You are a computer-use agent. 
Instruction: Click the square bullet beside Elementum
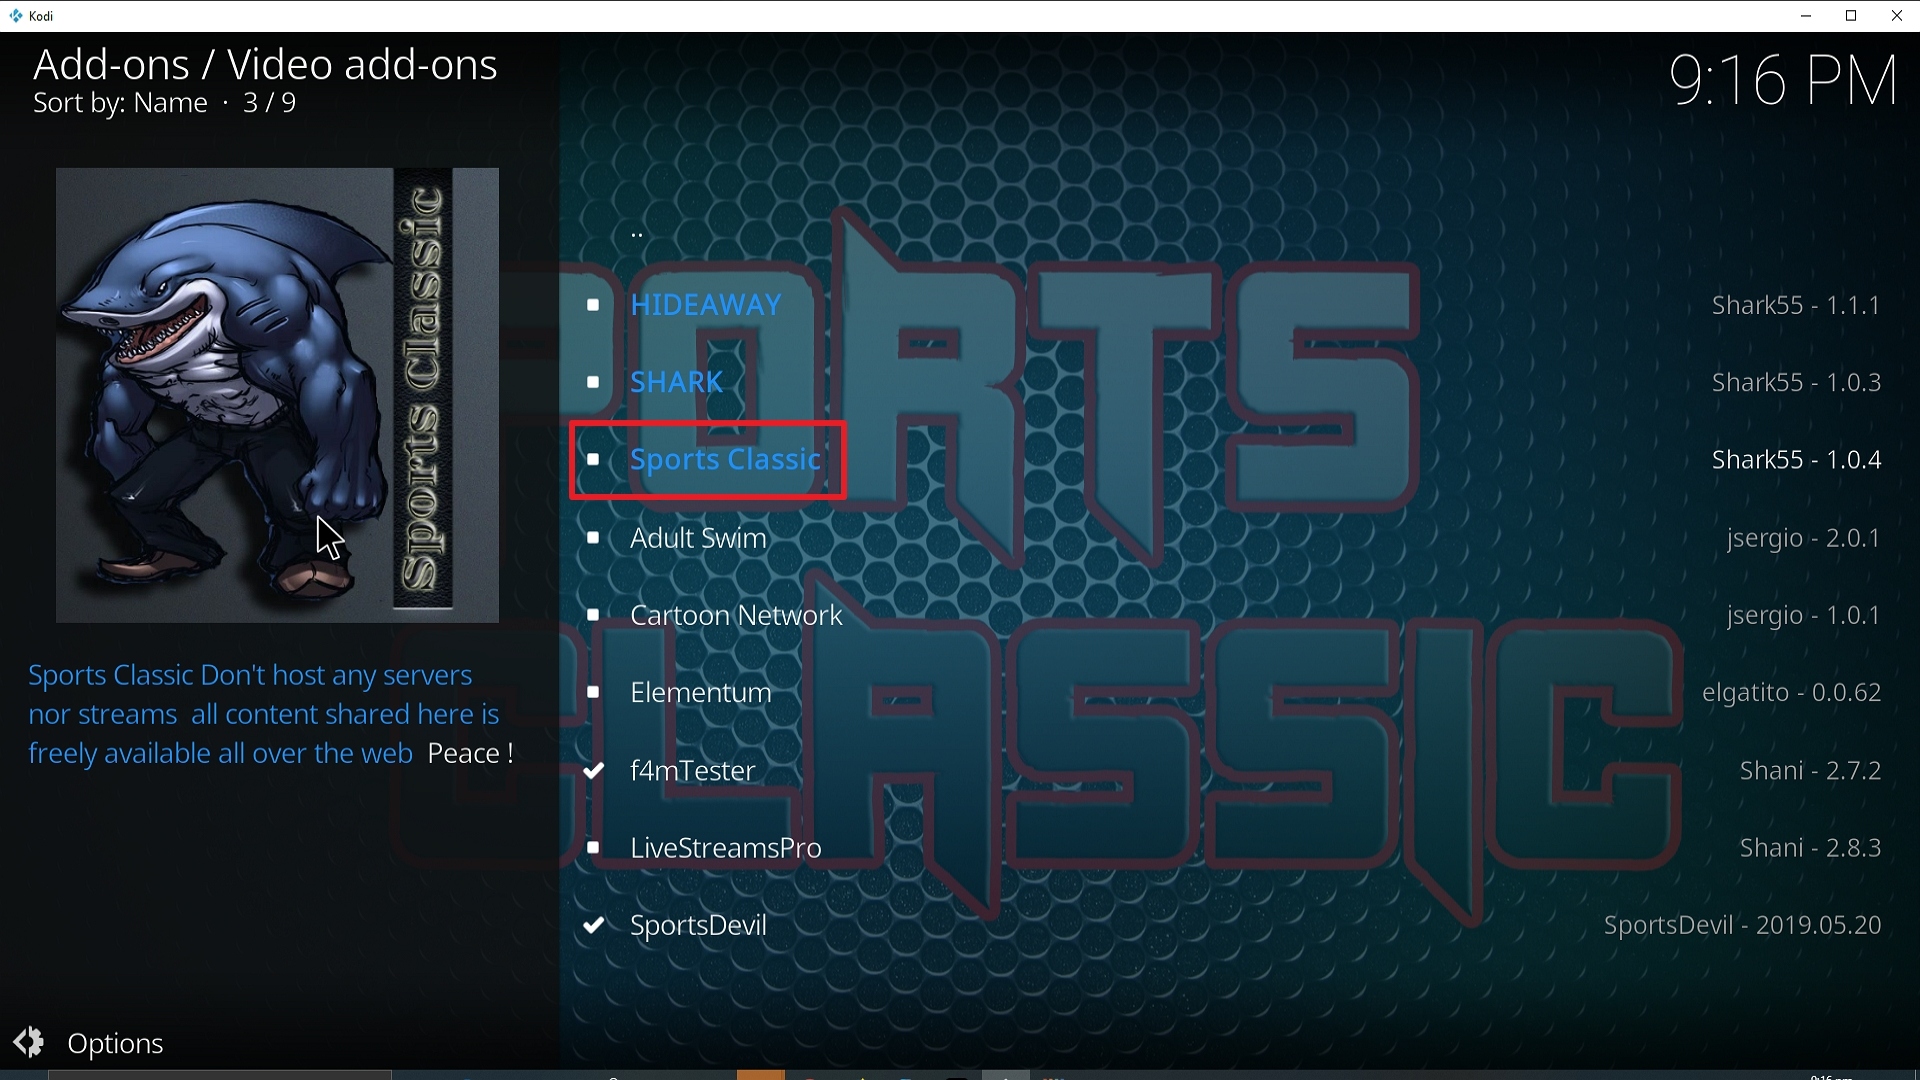[593, 692]
